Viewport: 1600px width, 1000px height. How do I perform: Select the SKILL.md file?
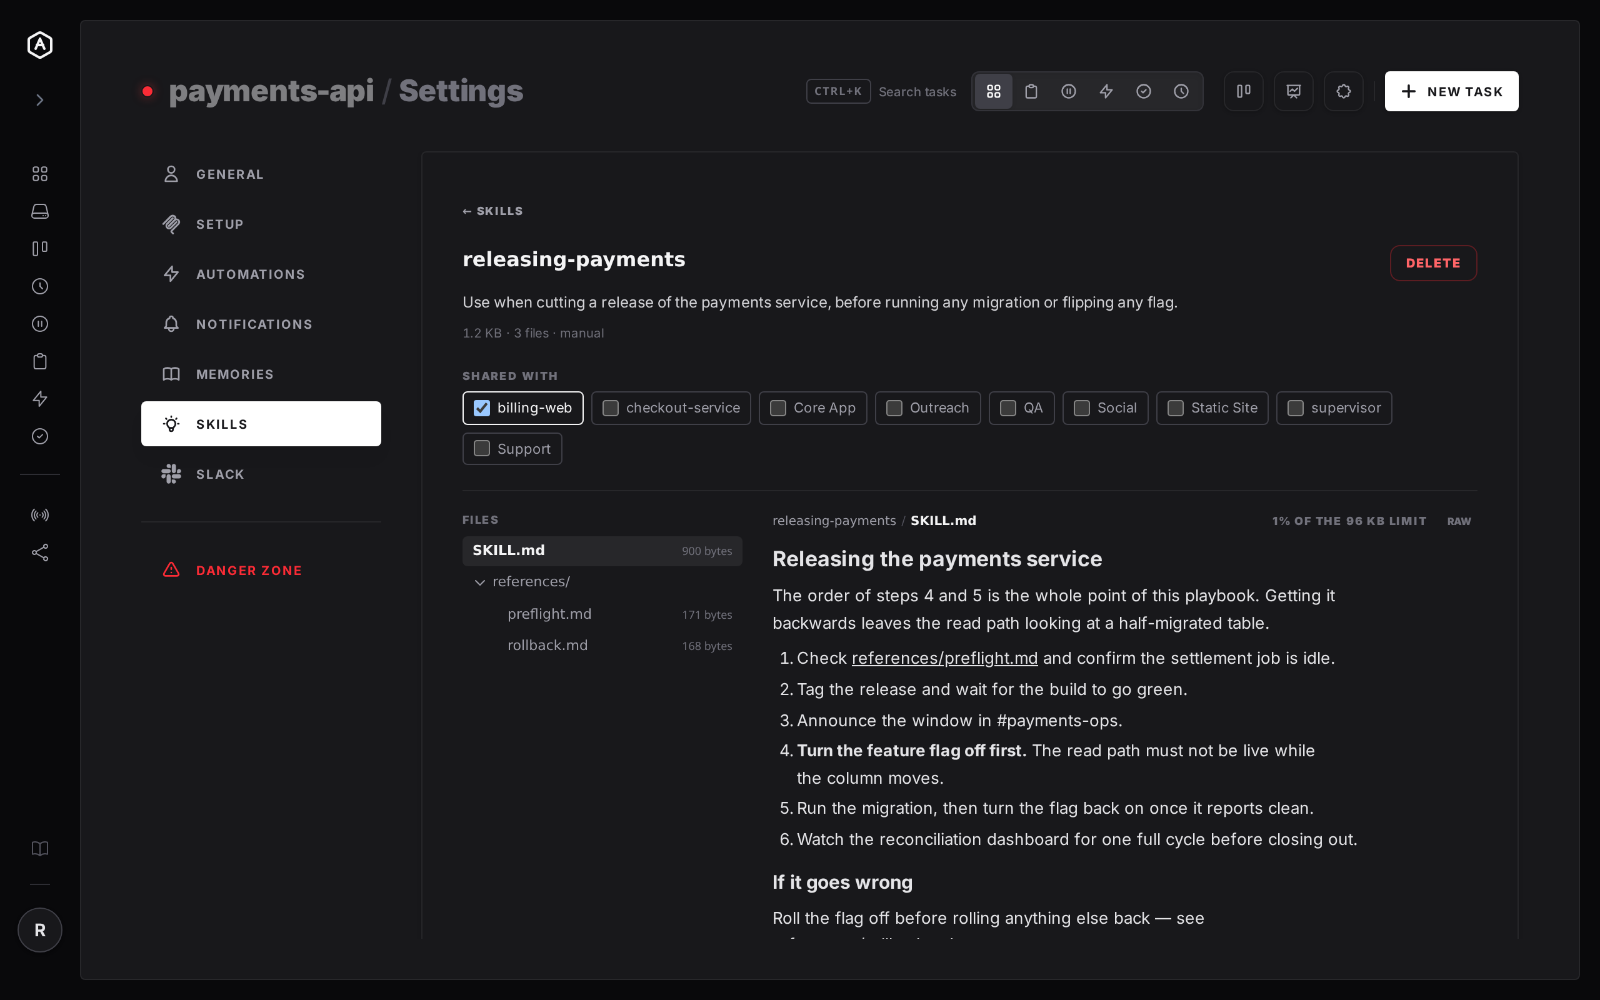coord(602,551)
